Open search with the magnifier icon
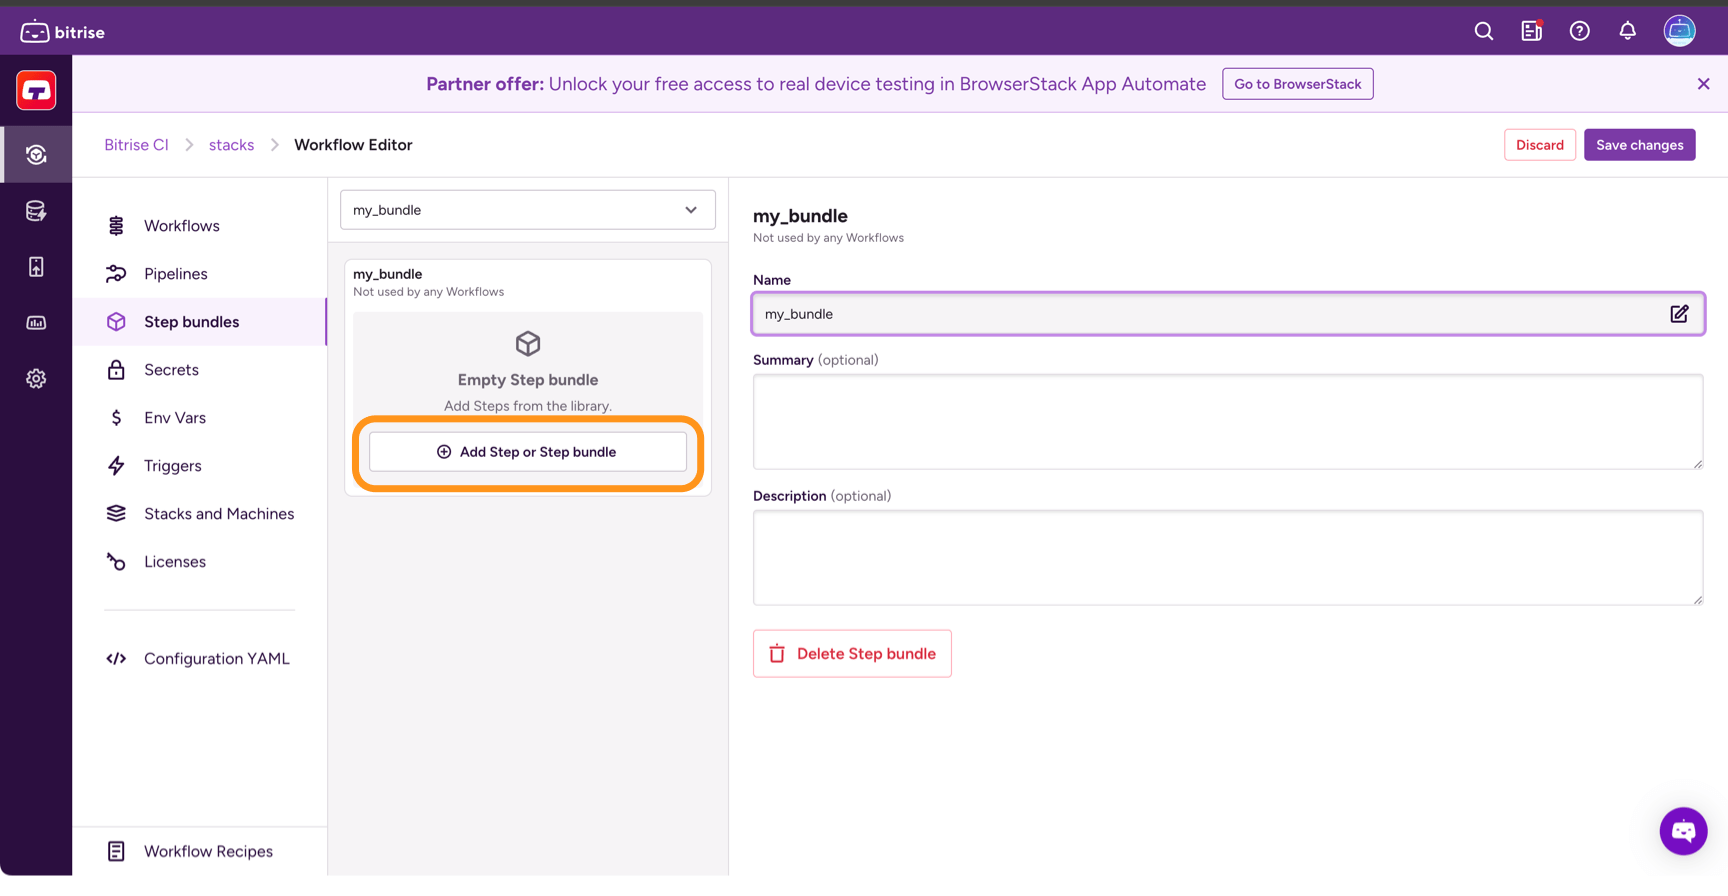 1483,31
